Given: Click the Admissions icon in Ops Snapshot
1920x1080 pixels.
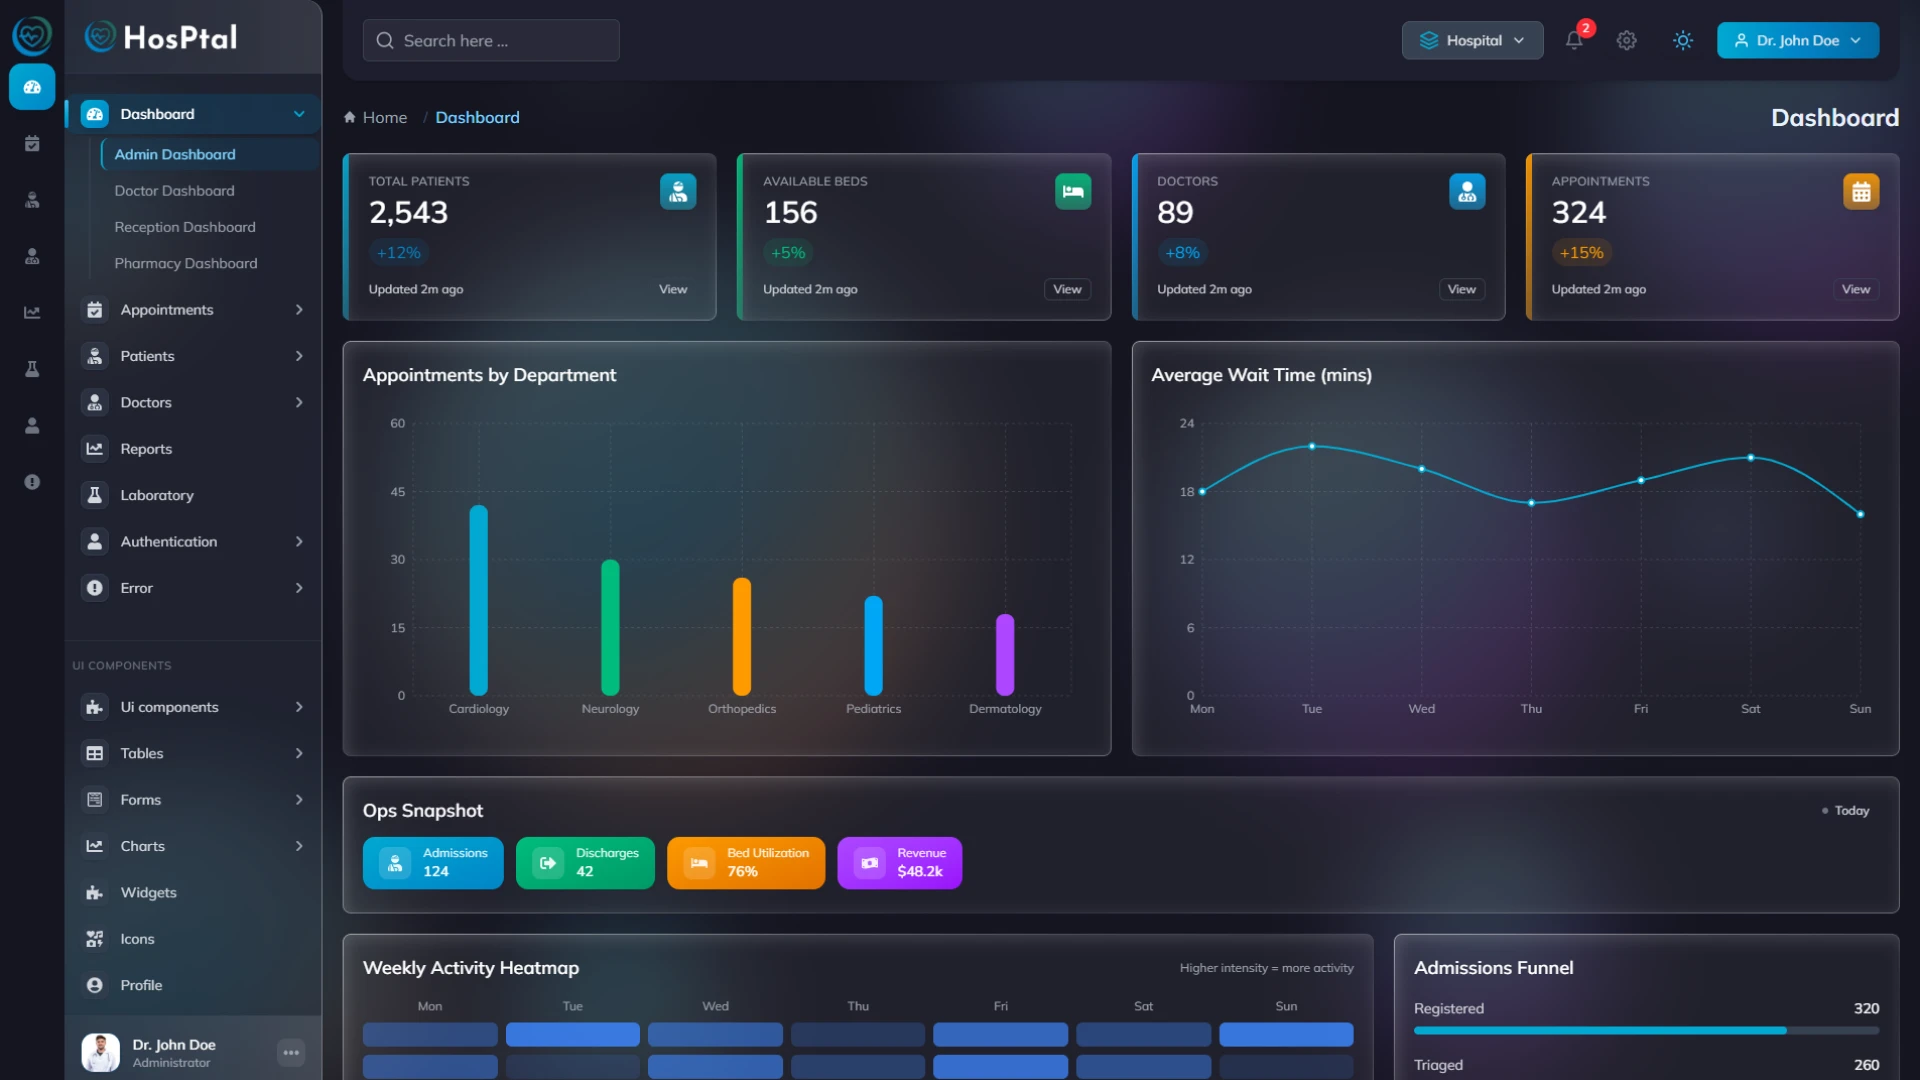Looking at the screenshot, I should click(395, 863).
